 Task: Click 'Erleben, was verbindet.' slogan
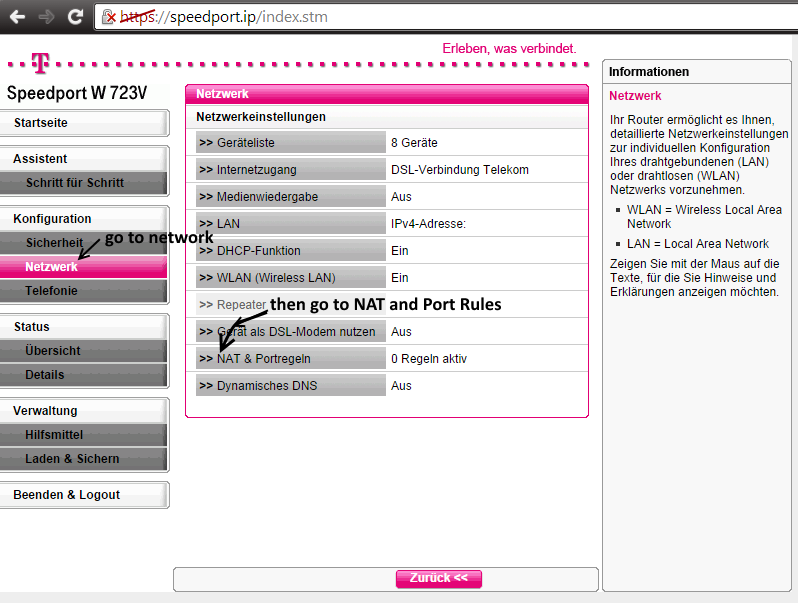click(x=509, y=48)
